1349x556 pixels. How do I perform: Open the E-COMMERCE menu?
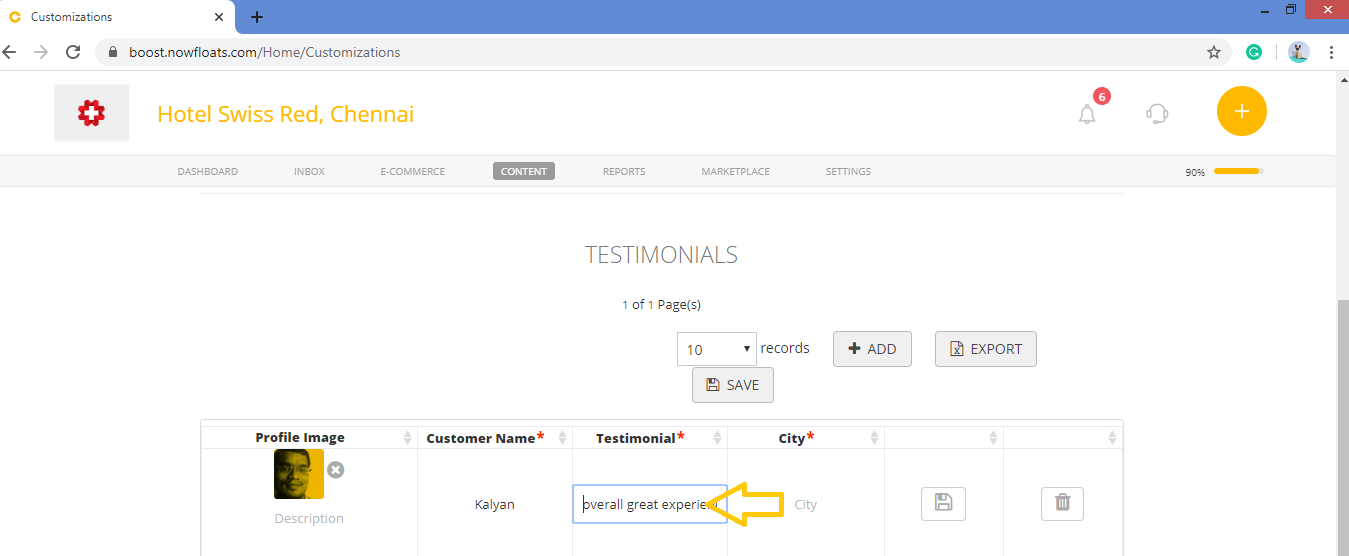413,171
